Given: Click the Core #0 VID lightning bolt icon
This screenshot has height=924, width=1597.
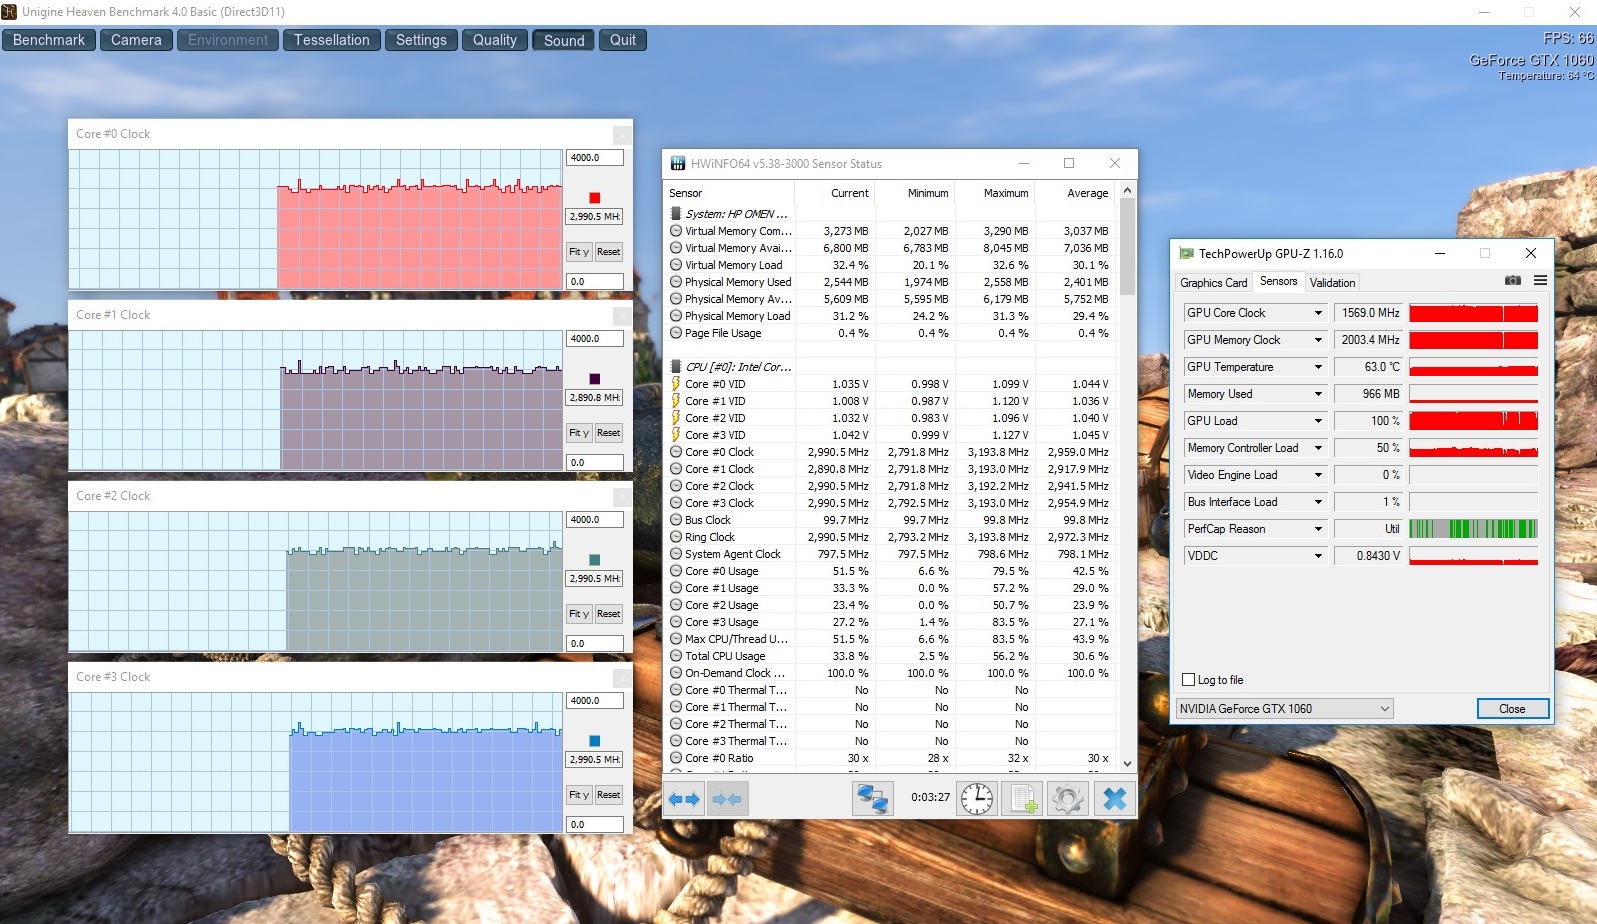Looking at the screenshot, I should (x=676, y=384).
